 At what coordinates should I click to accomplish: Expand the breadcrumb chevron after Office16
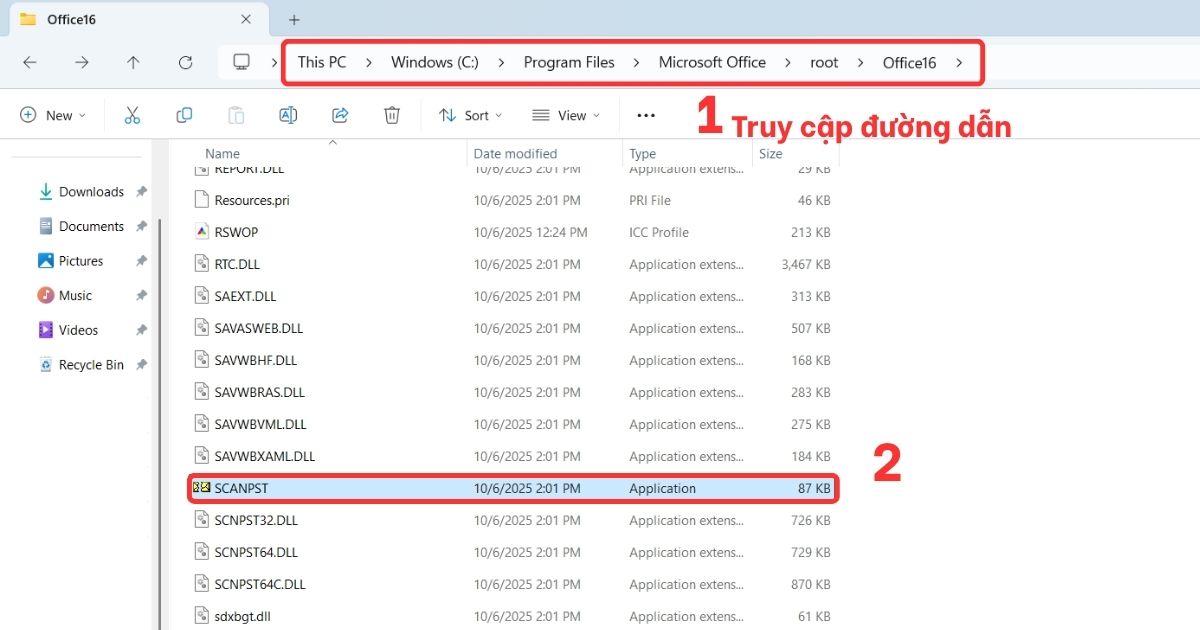[958, 62]
